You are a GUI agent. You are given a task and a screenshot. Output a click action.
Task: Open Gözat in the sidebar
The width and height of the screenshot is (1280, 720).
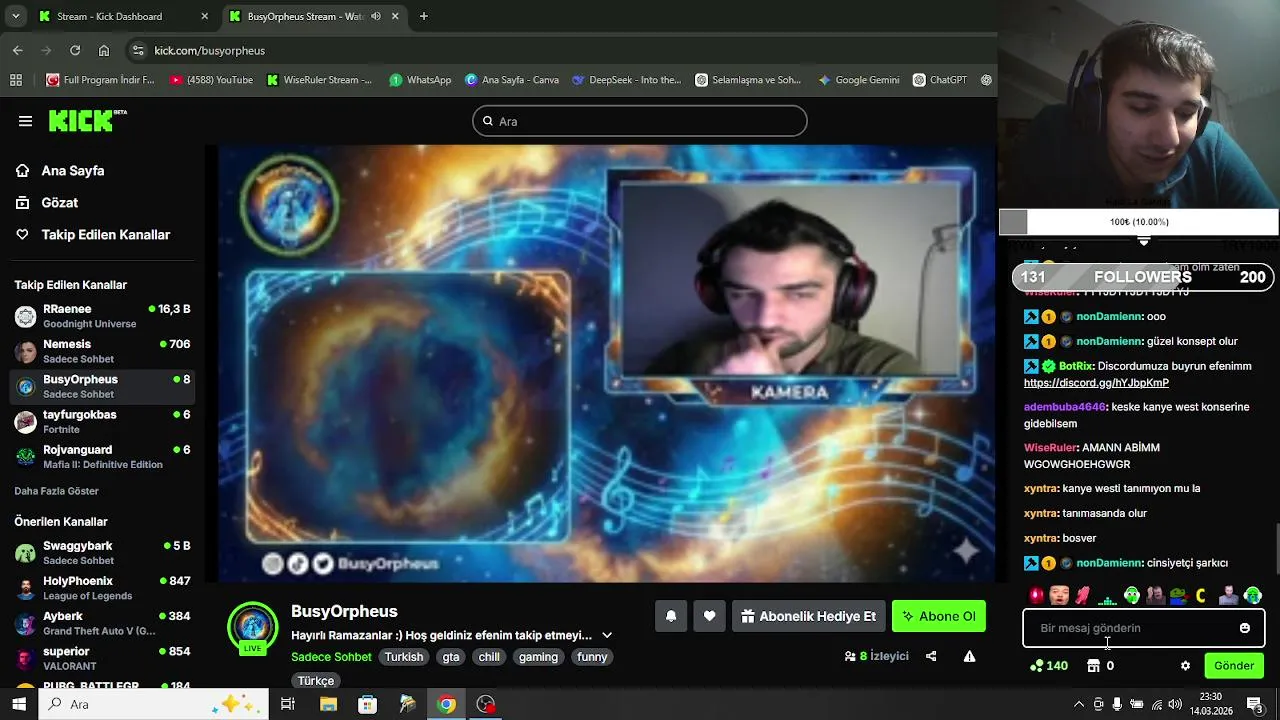[x=60, y=202]
